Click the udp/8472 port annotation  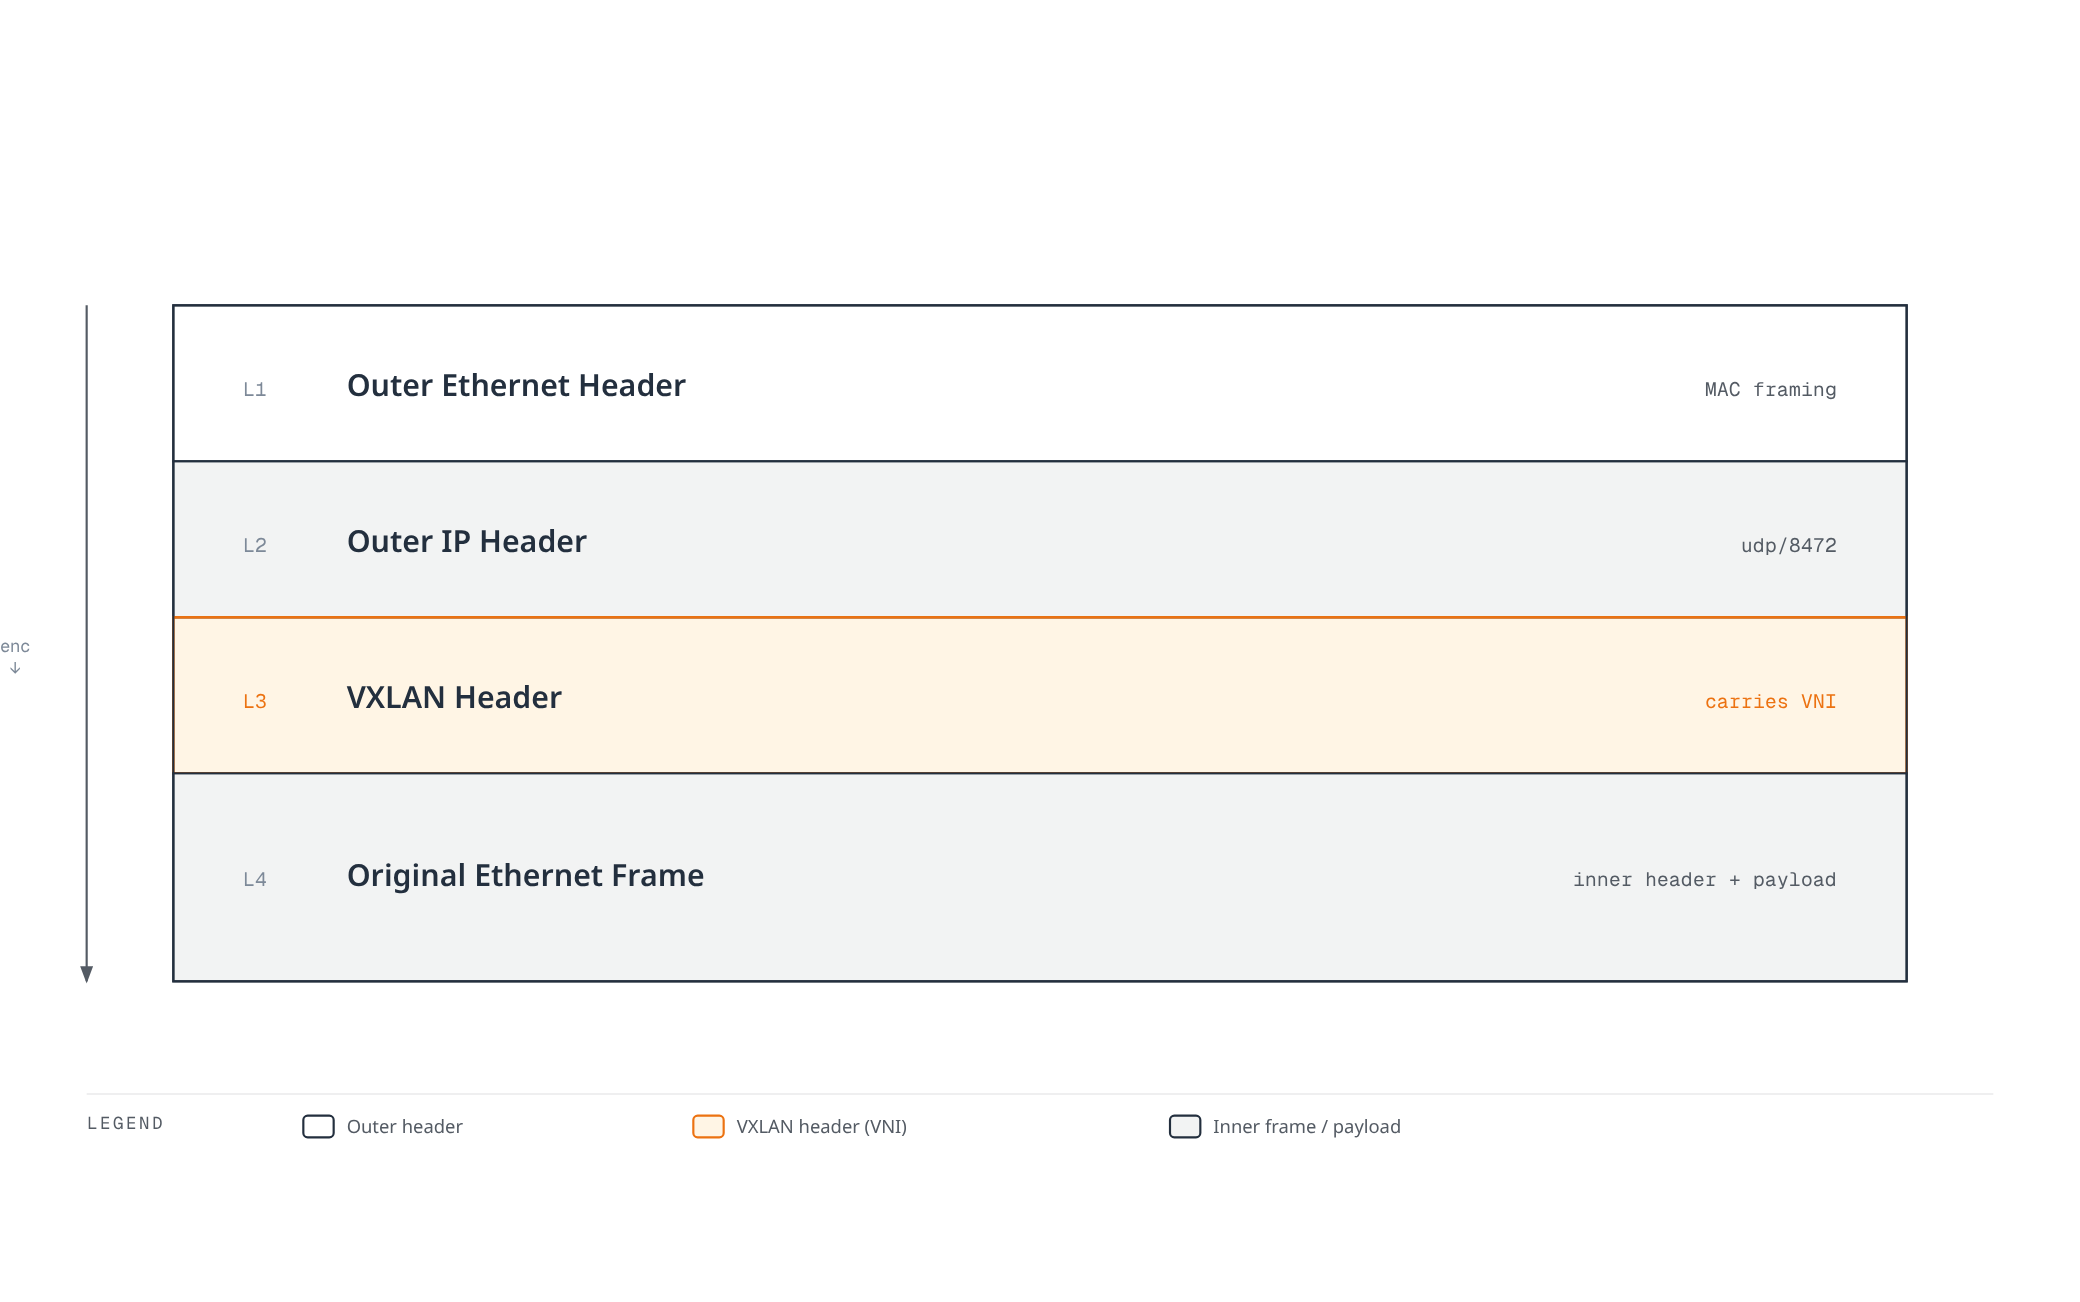1788,545
